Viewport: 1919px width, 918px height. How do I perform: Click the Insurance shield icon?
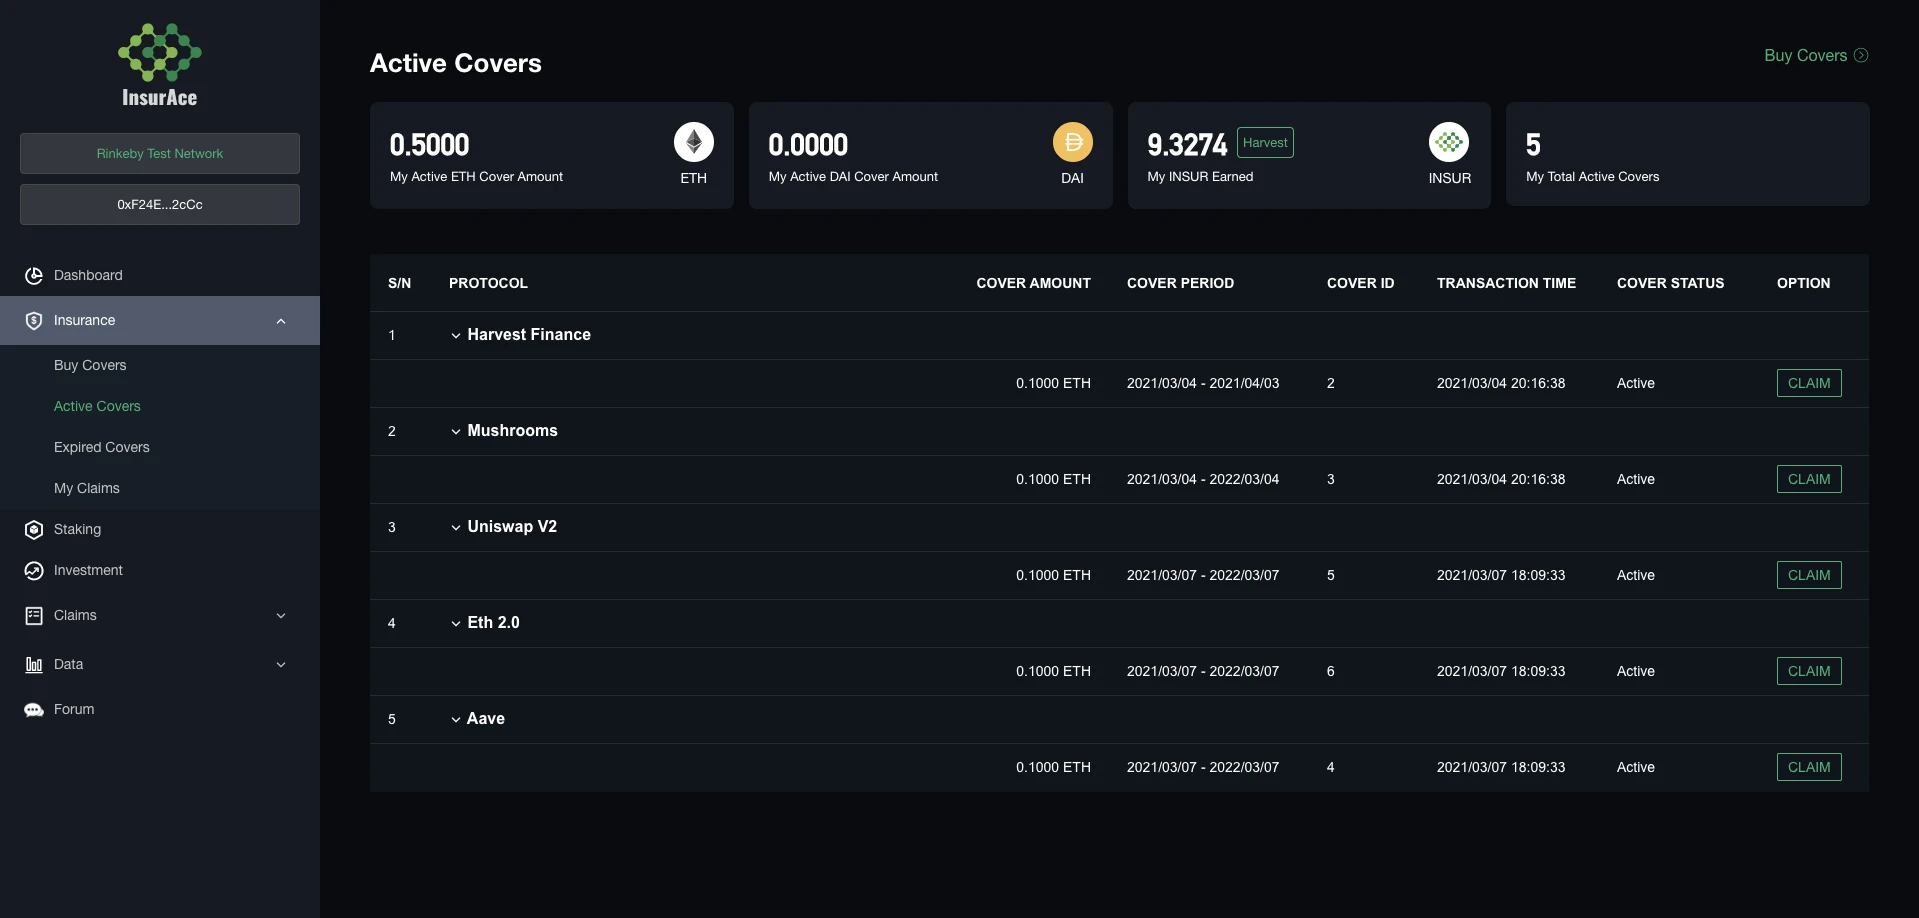point(34,320)
